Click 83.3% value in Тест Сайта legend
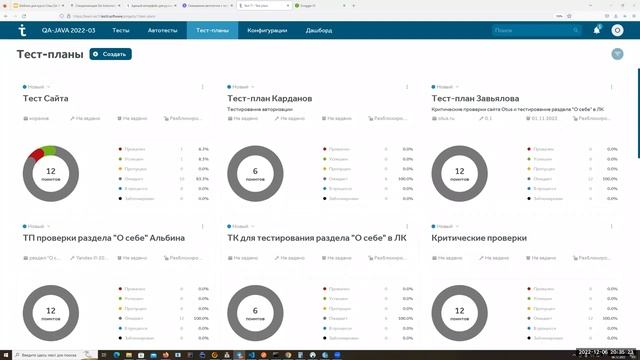The height and width of the screenshot is (360, 640). pos(202,179)
